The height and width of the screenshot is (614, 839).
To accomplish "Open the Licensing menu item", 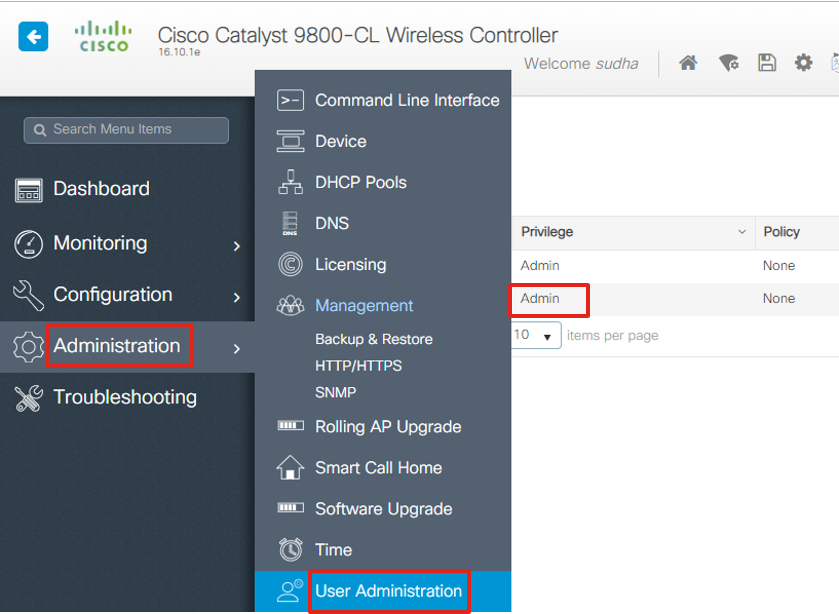I will [x=350, y=265].
